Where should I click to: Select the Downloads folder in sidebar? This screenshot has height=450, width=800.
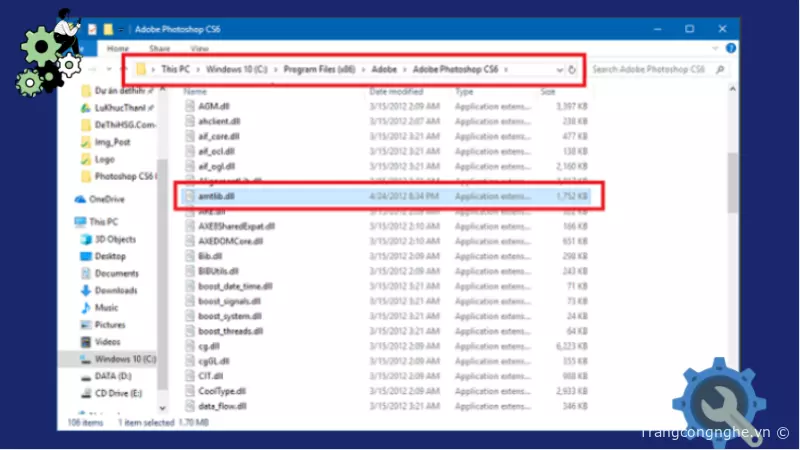tap(85, 290)
